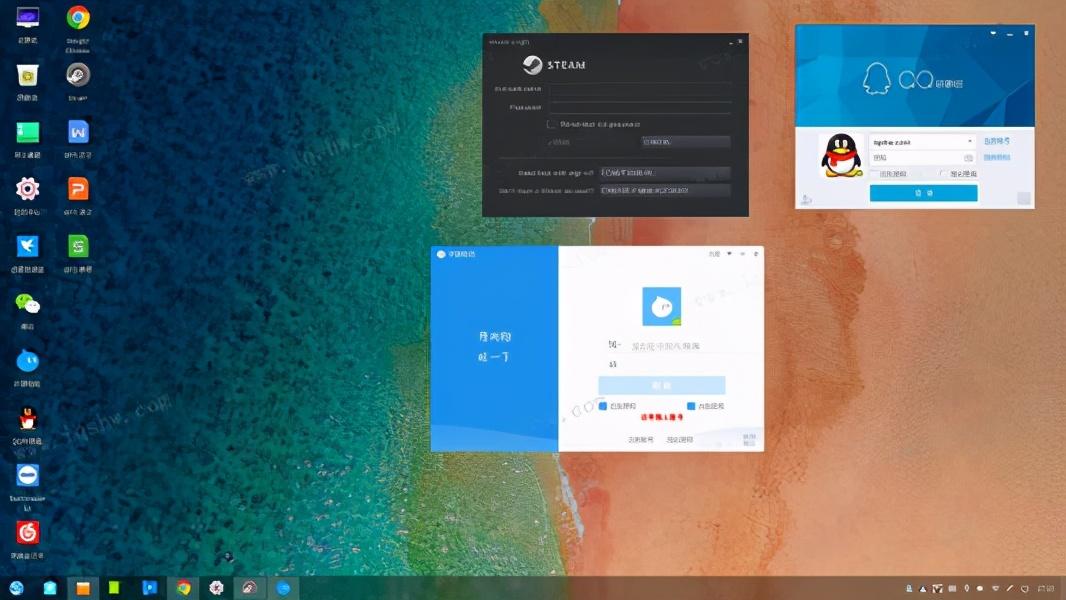Expand the QQ account number dropdown
This screenshot has height=600, width=1066.
969,142
